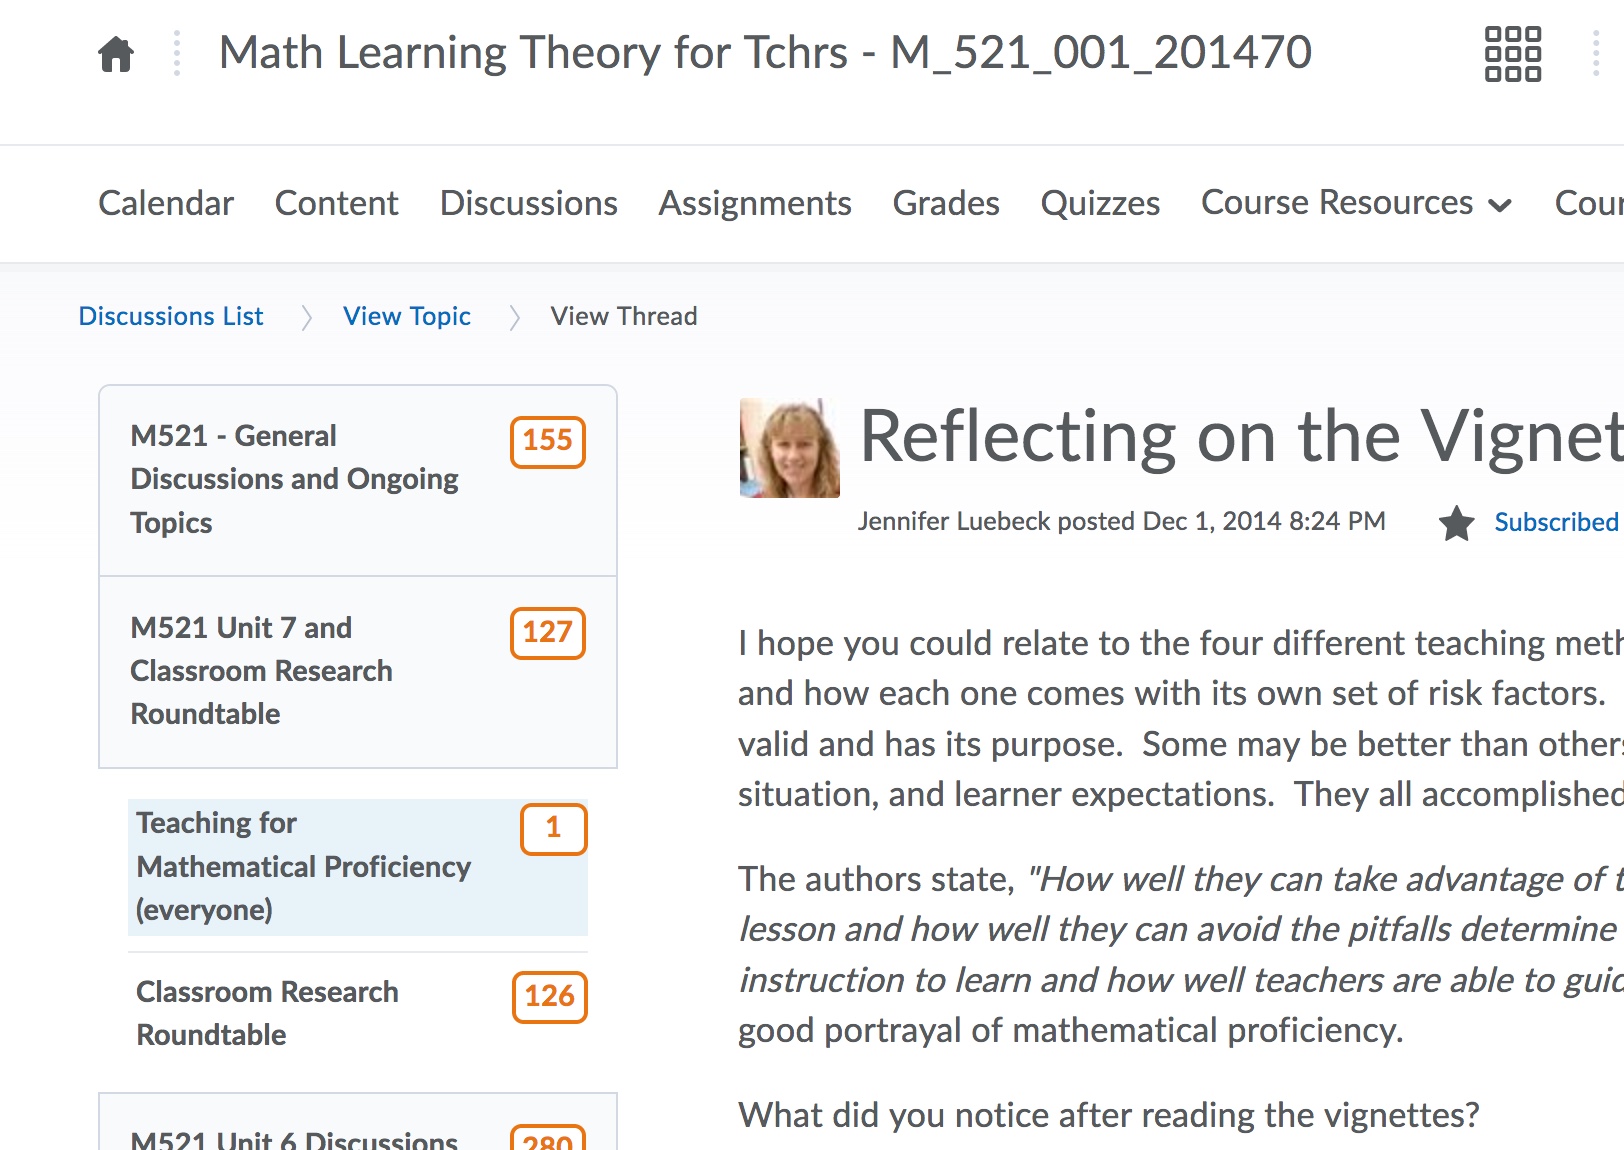Open M521 General Discussions and Ongoing Topics
Image resolution: width=1624 pixels, height=1150 pixels.
294,479
